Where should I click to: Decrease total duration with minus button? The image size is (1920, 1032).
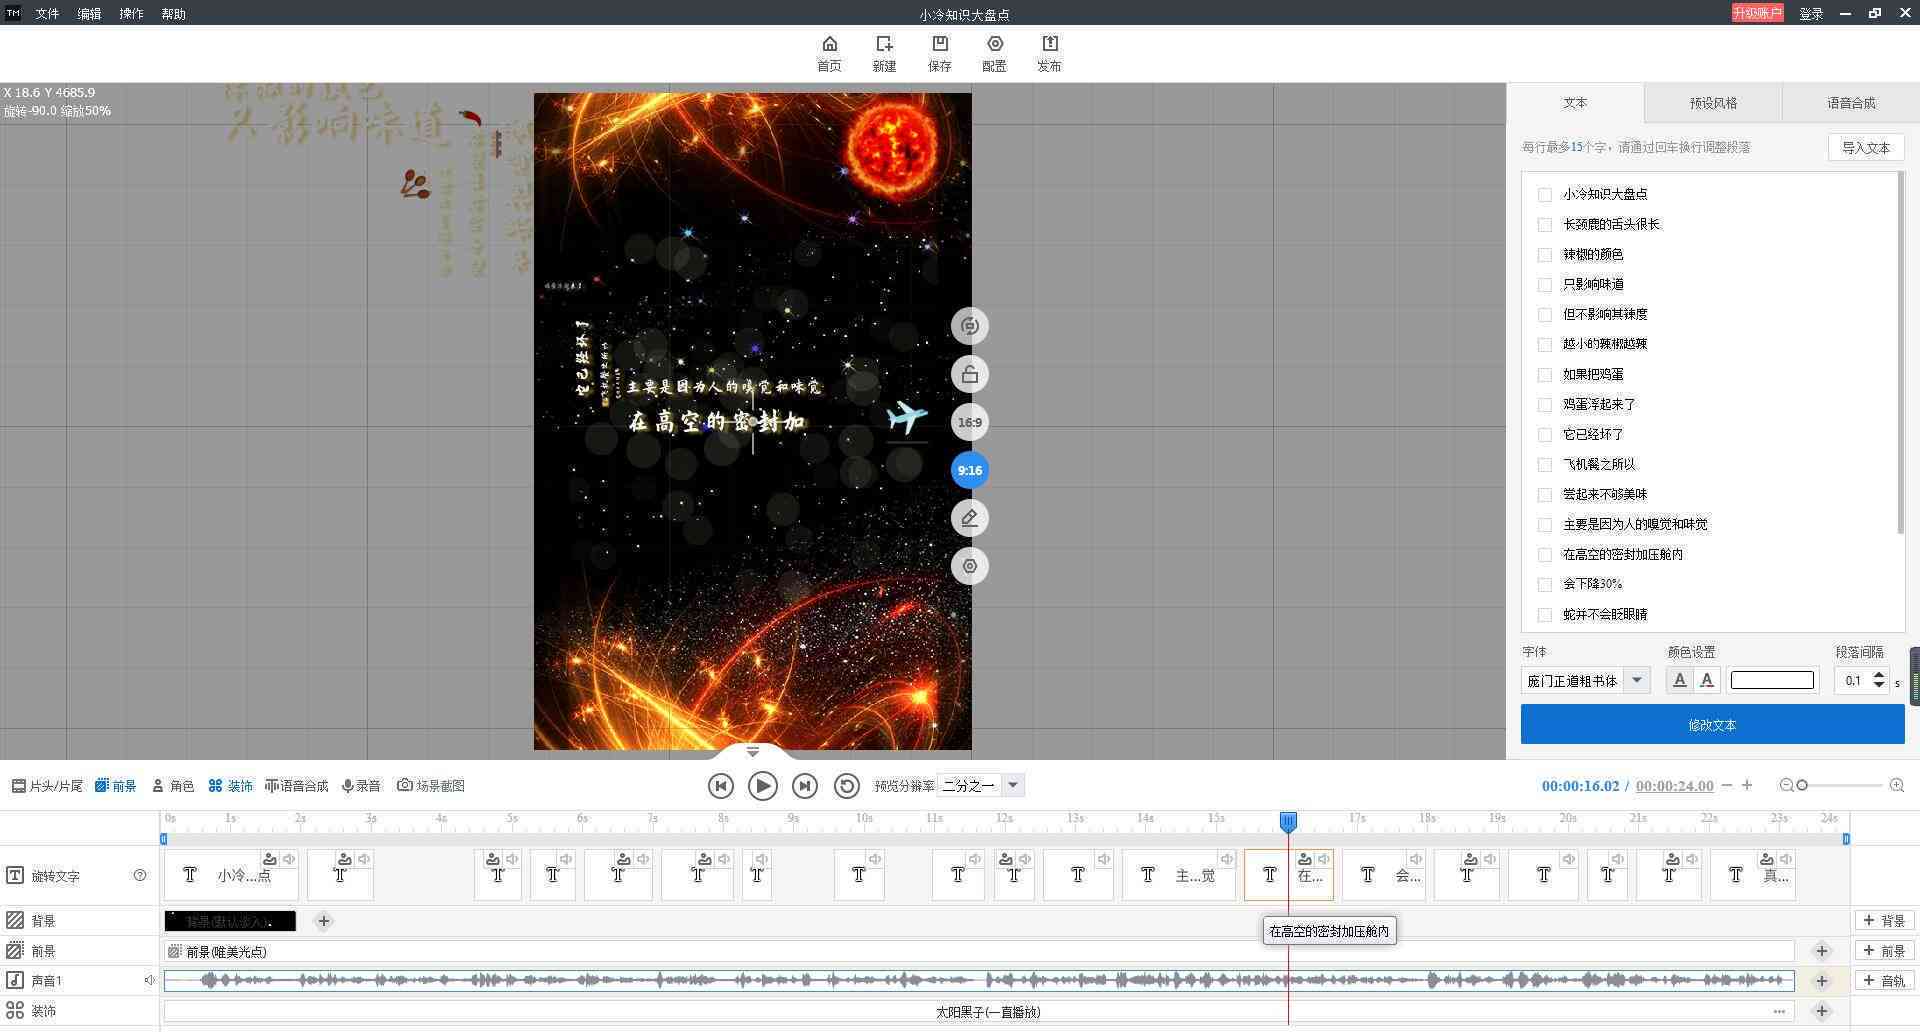(1726, 786)
